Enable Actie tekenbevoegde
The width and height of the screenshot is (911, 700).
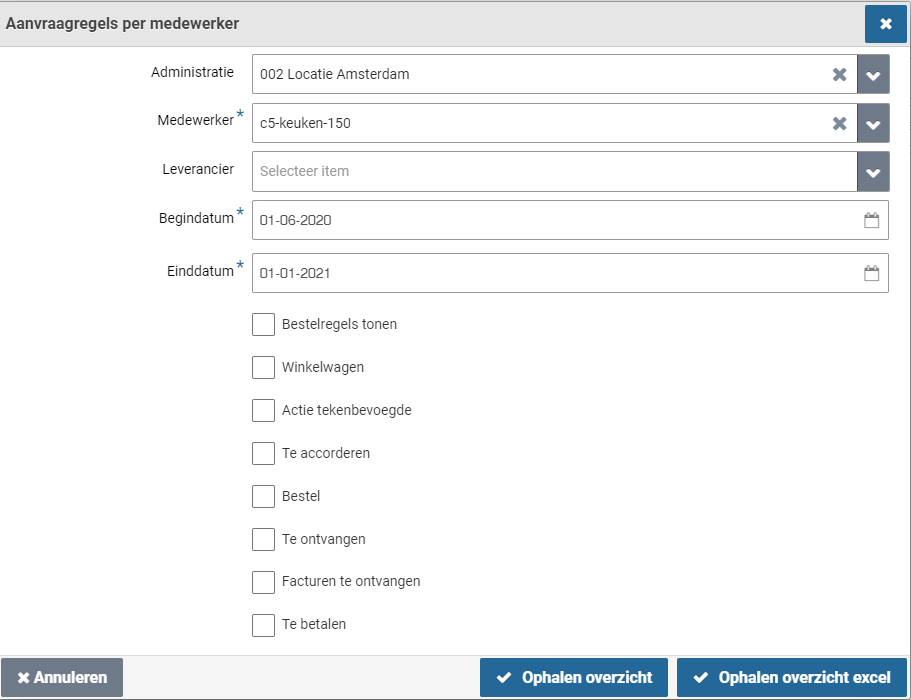[x=263, y=410]
